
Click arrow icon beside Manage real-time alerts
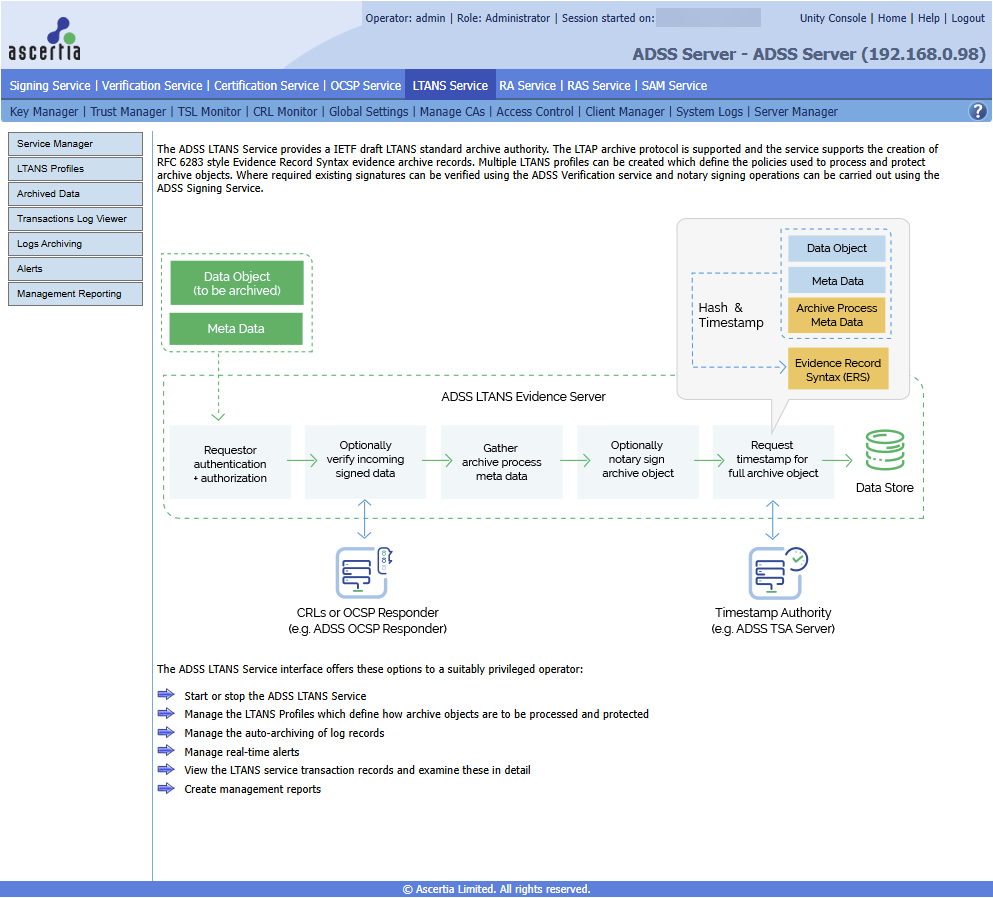coord(166,752)
